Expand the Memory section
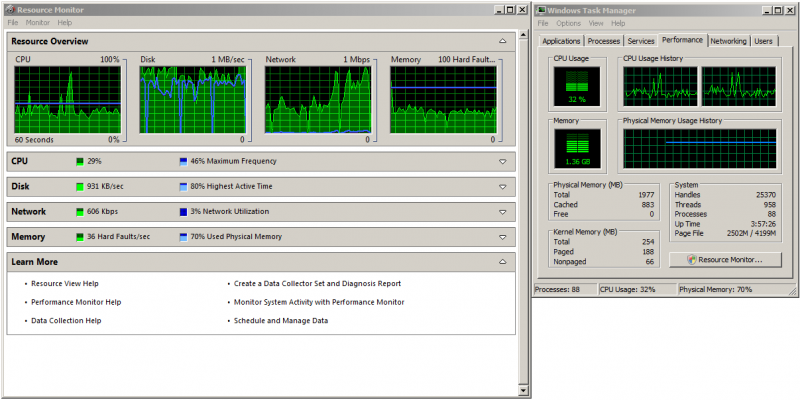The image size is (800, 400). click(x=503, y=237)
